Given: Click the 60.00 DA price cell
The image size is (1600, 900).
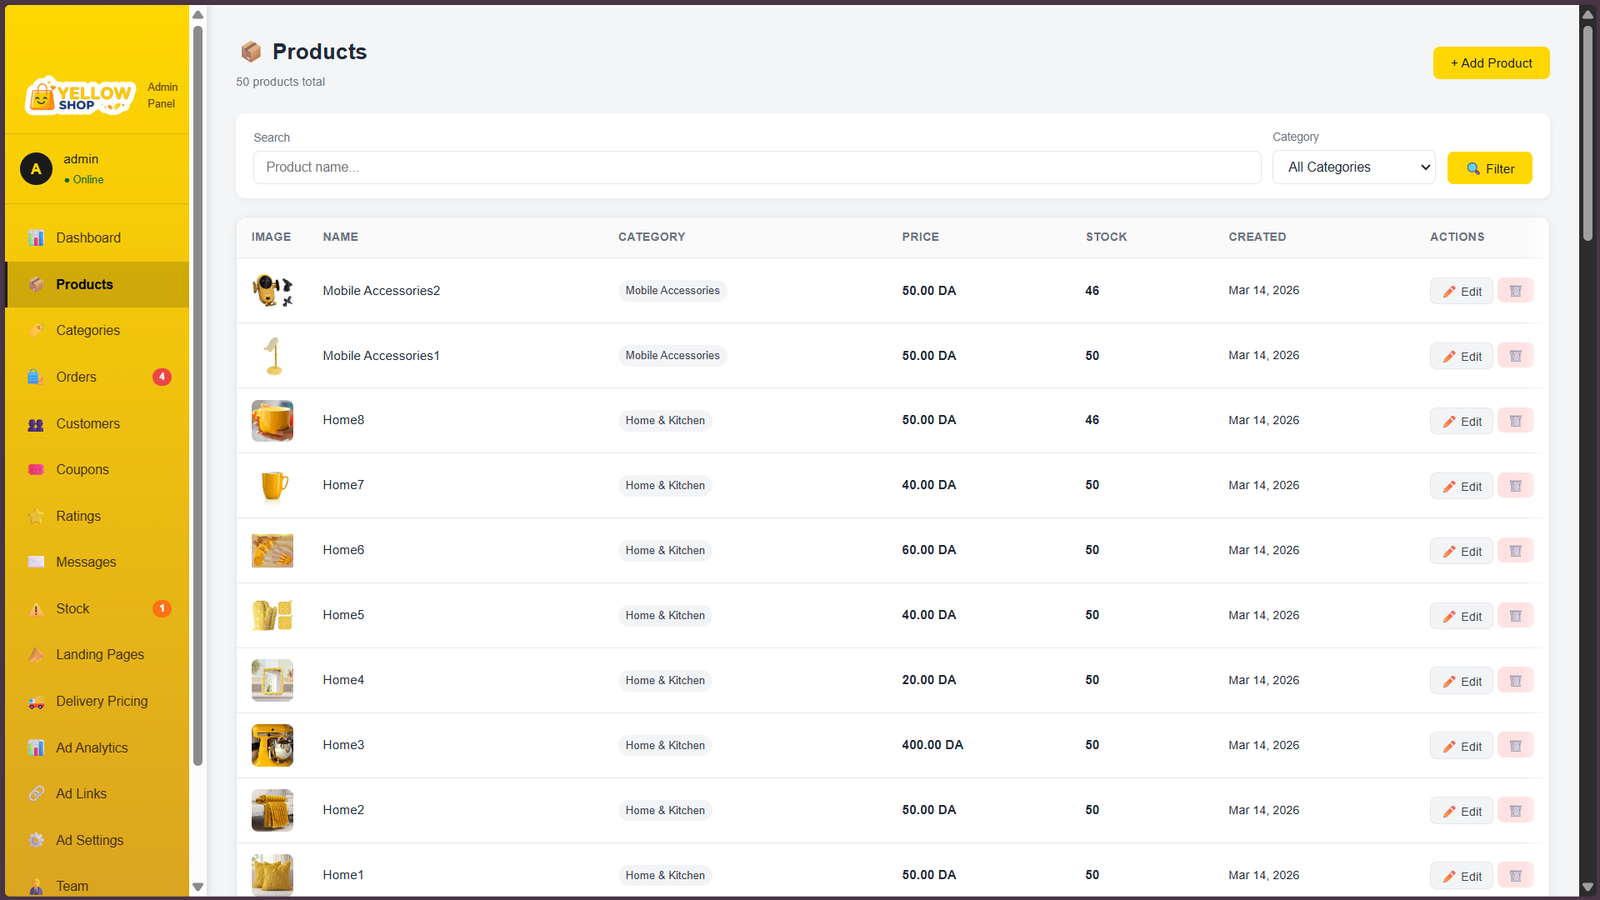Looking at the screenshot, I should pyautogui.click(x=929, y=550).
